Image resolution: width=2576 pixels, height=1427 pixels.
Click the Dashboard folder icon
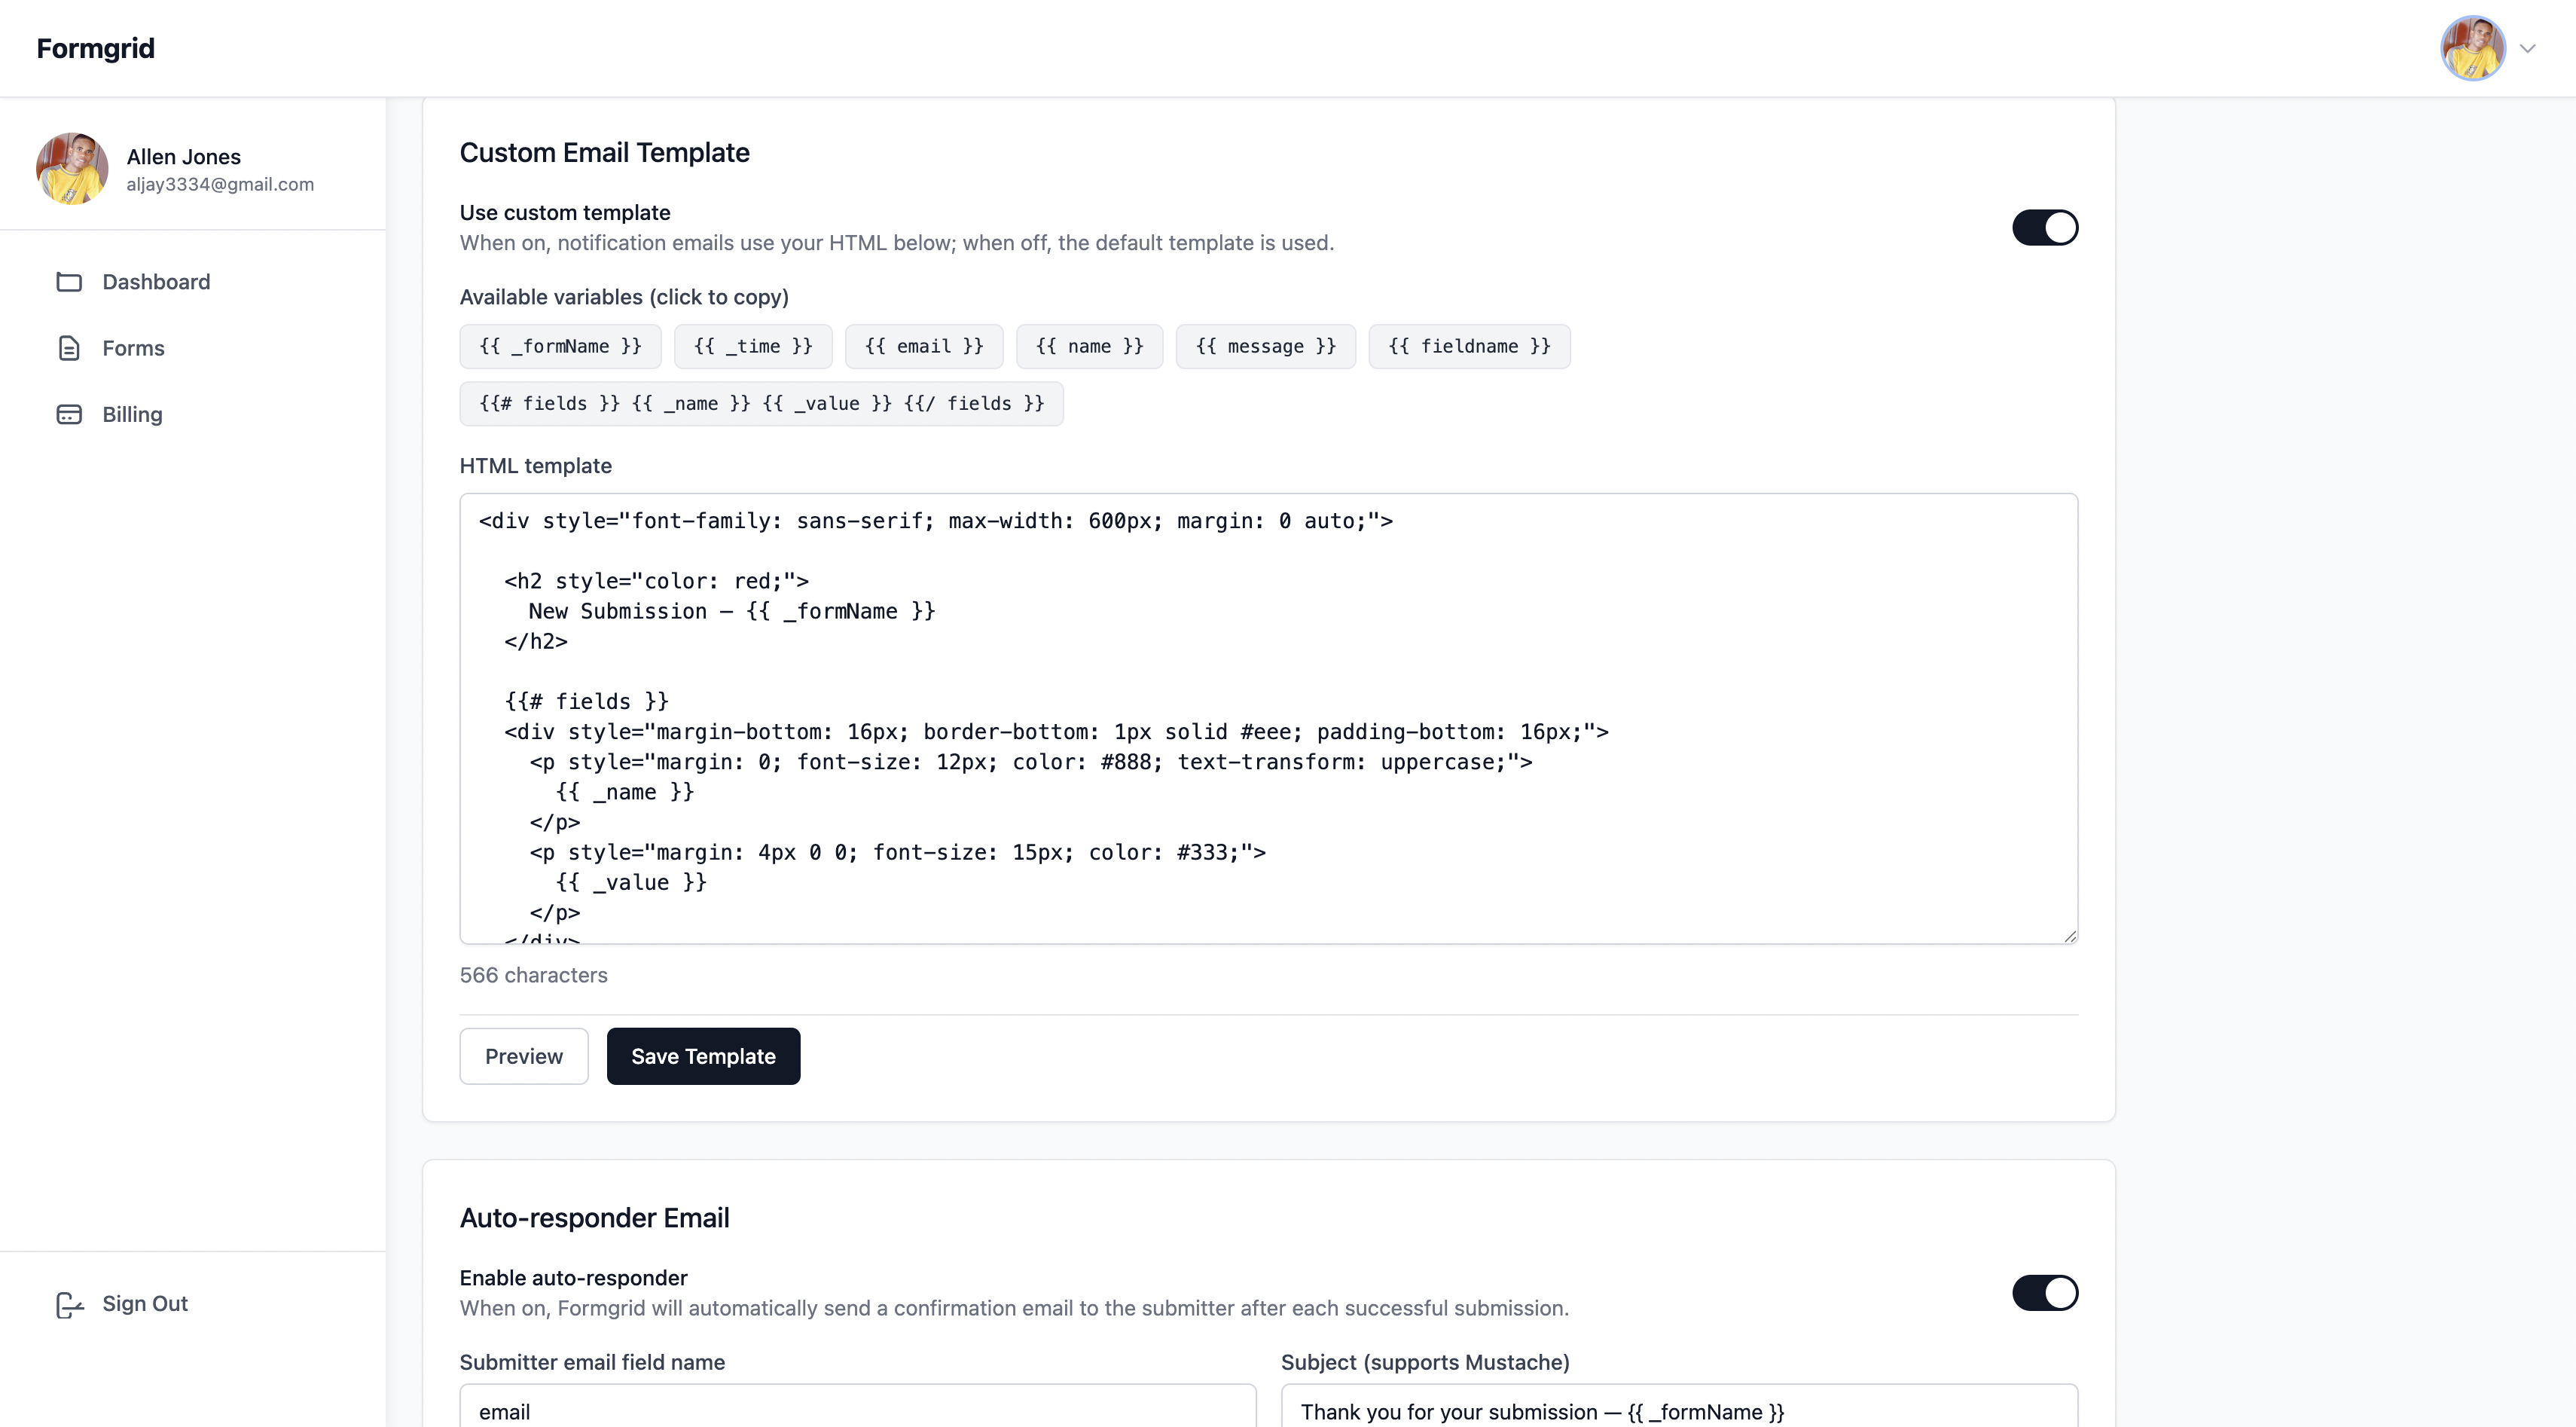69,282
